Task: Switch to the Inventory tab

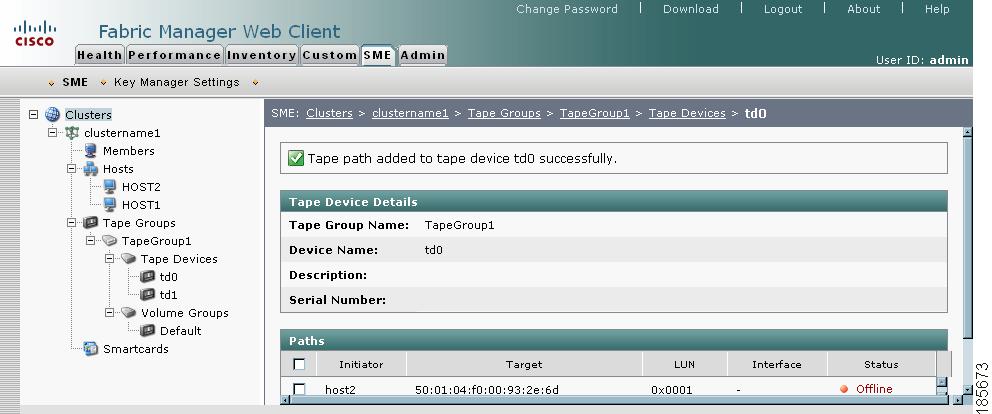Action: 261,55
